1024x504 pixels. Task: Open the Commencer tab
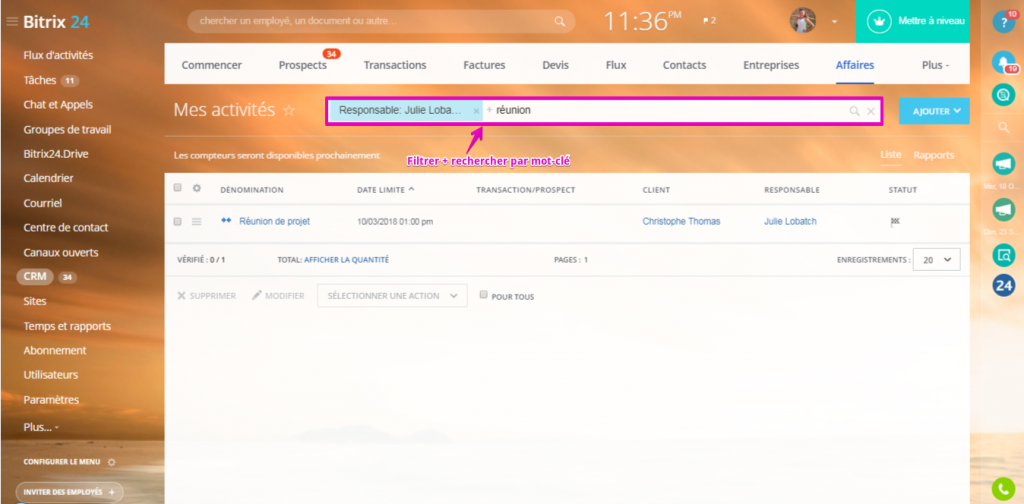pyautogui.click(x=212, y=65)
